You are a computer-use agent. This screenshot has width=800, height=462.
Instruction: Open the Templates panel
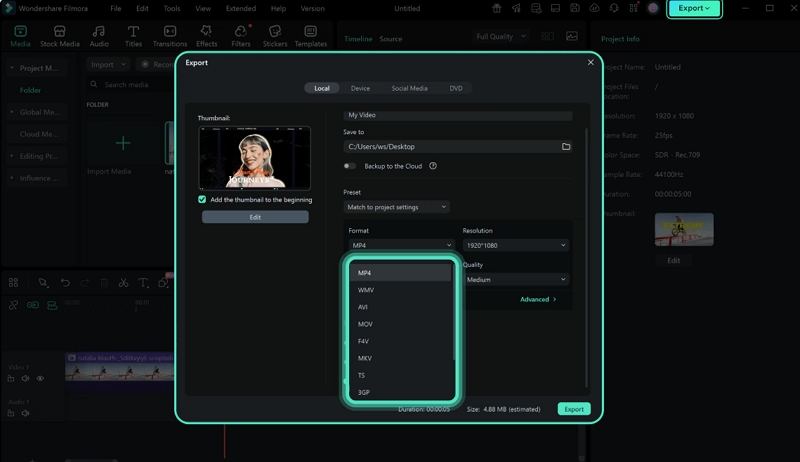(311, 37)
